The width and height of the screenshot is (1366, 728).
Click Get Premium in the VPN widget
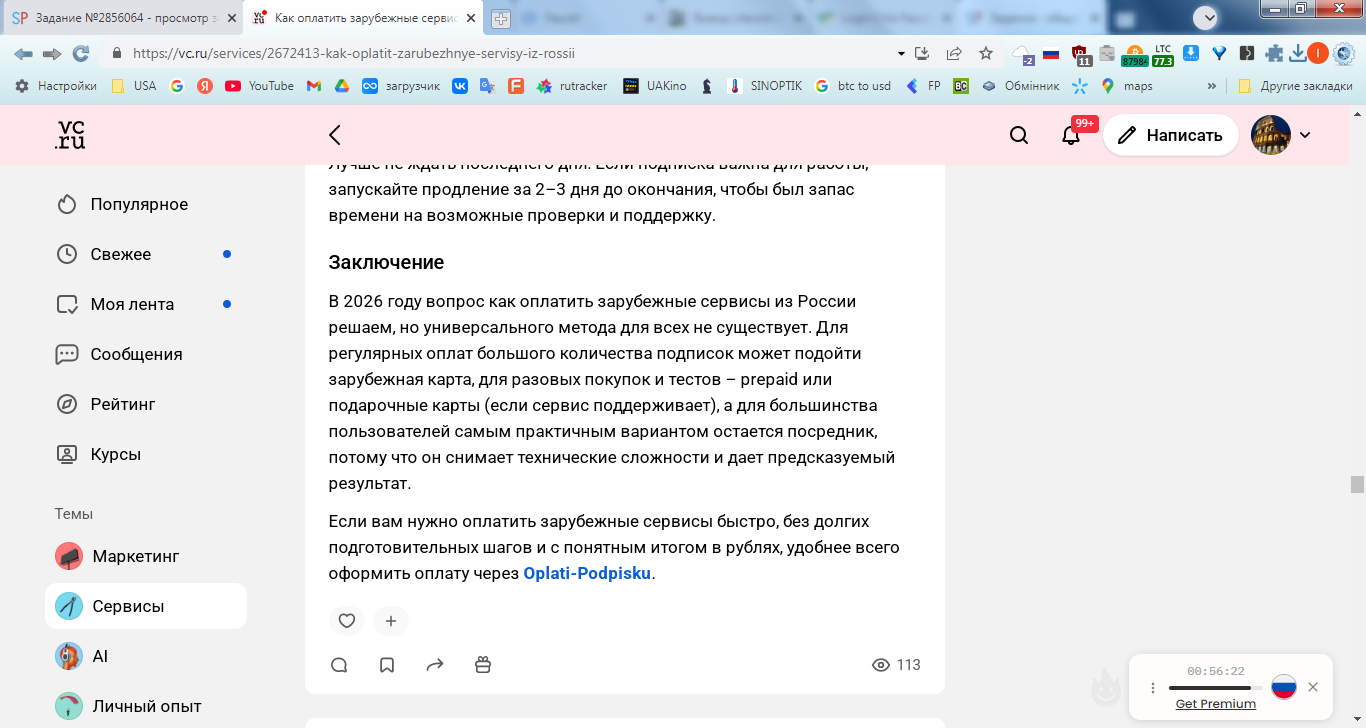pyautogui.click(x=1215, y=704)
